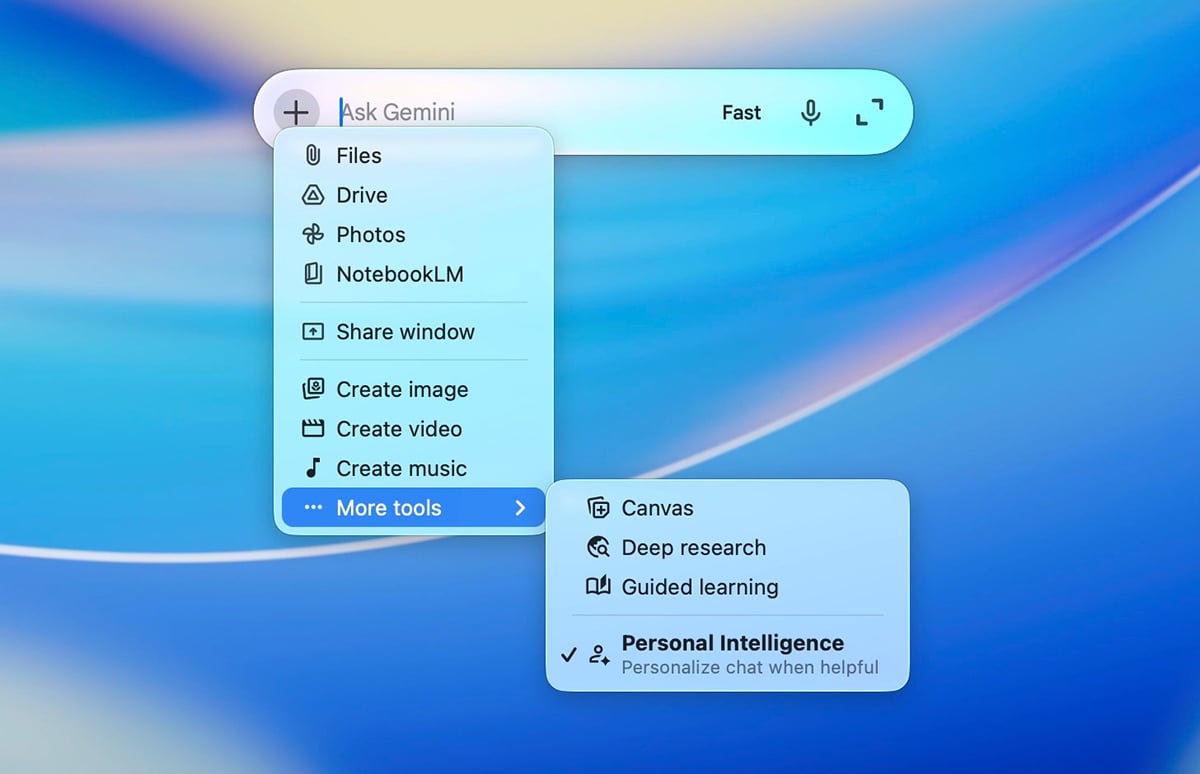Select Create music entry
This screenshot has height=774, width=1200.
click(414, 468)
